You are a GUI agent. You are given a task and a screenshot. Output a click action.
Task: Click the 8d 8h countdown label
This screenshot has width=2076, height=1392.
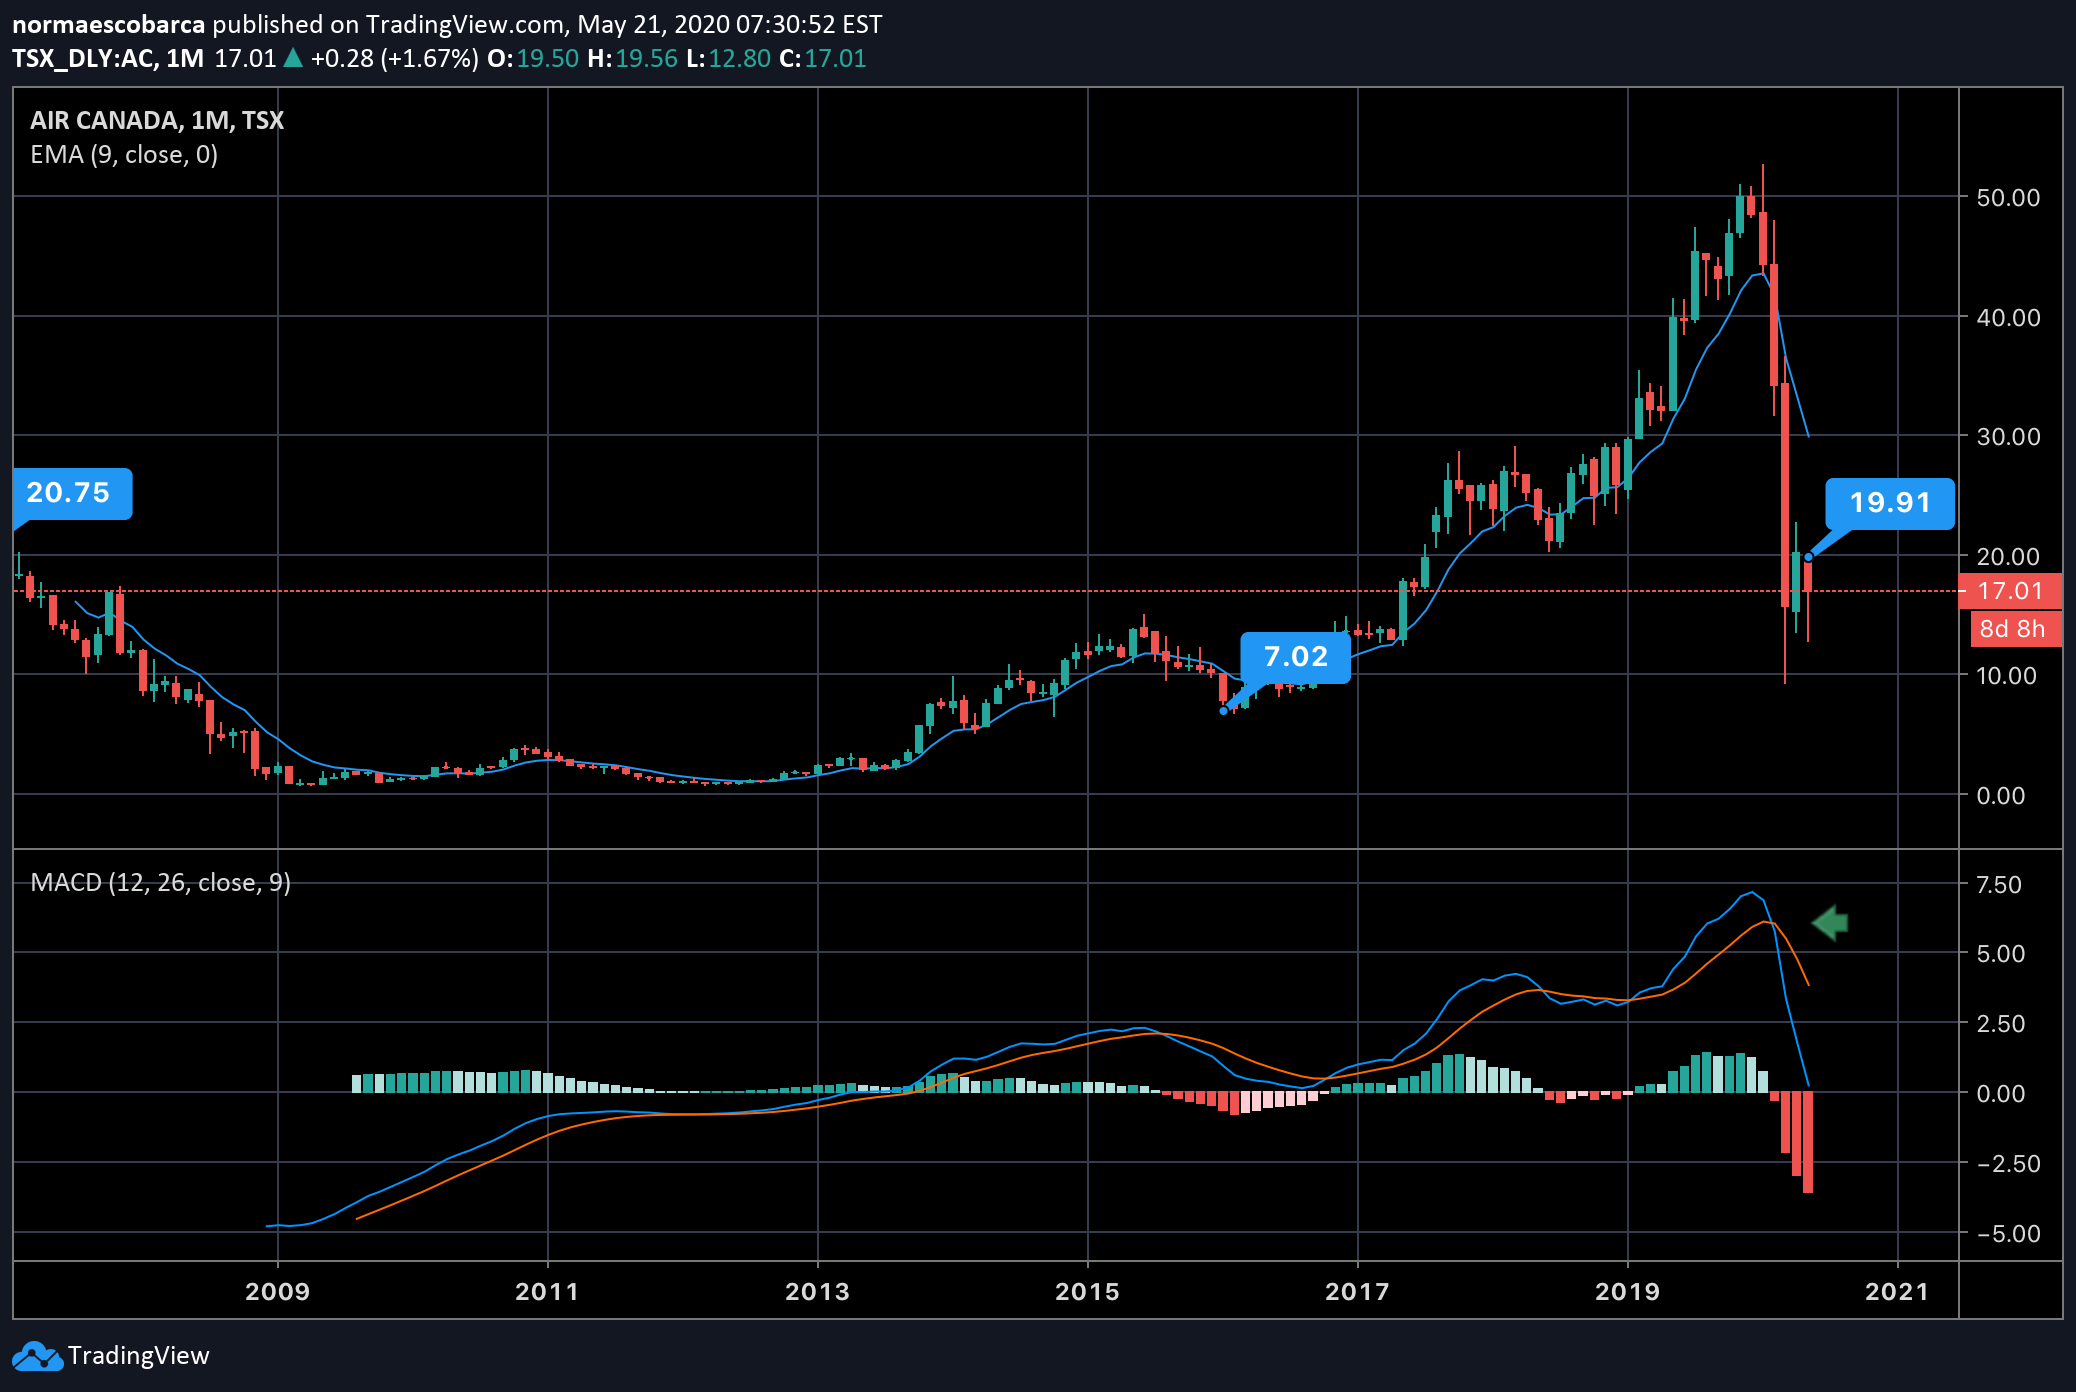coord(2012,629)
